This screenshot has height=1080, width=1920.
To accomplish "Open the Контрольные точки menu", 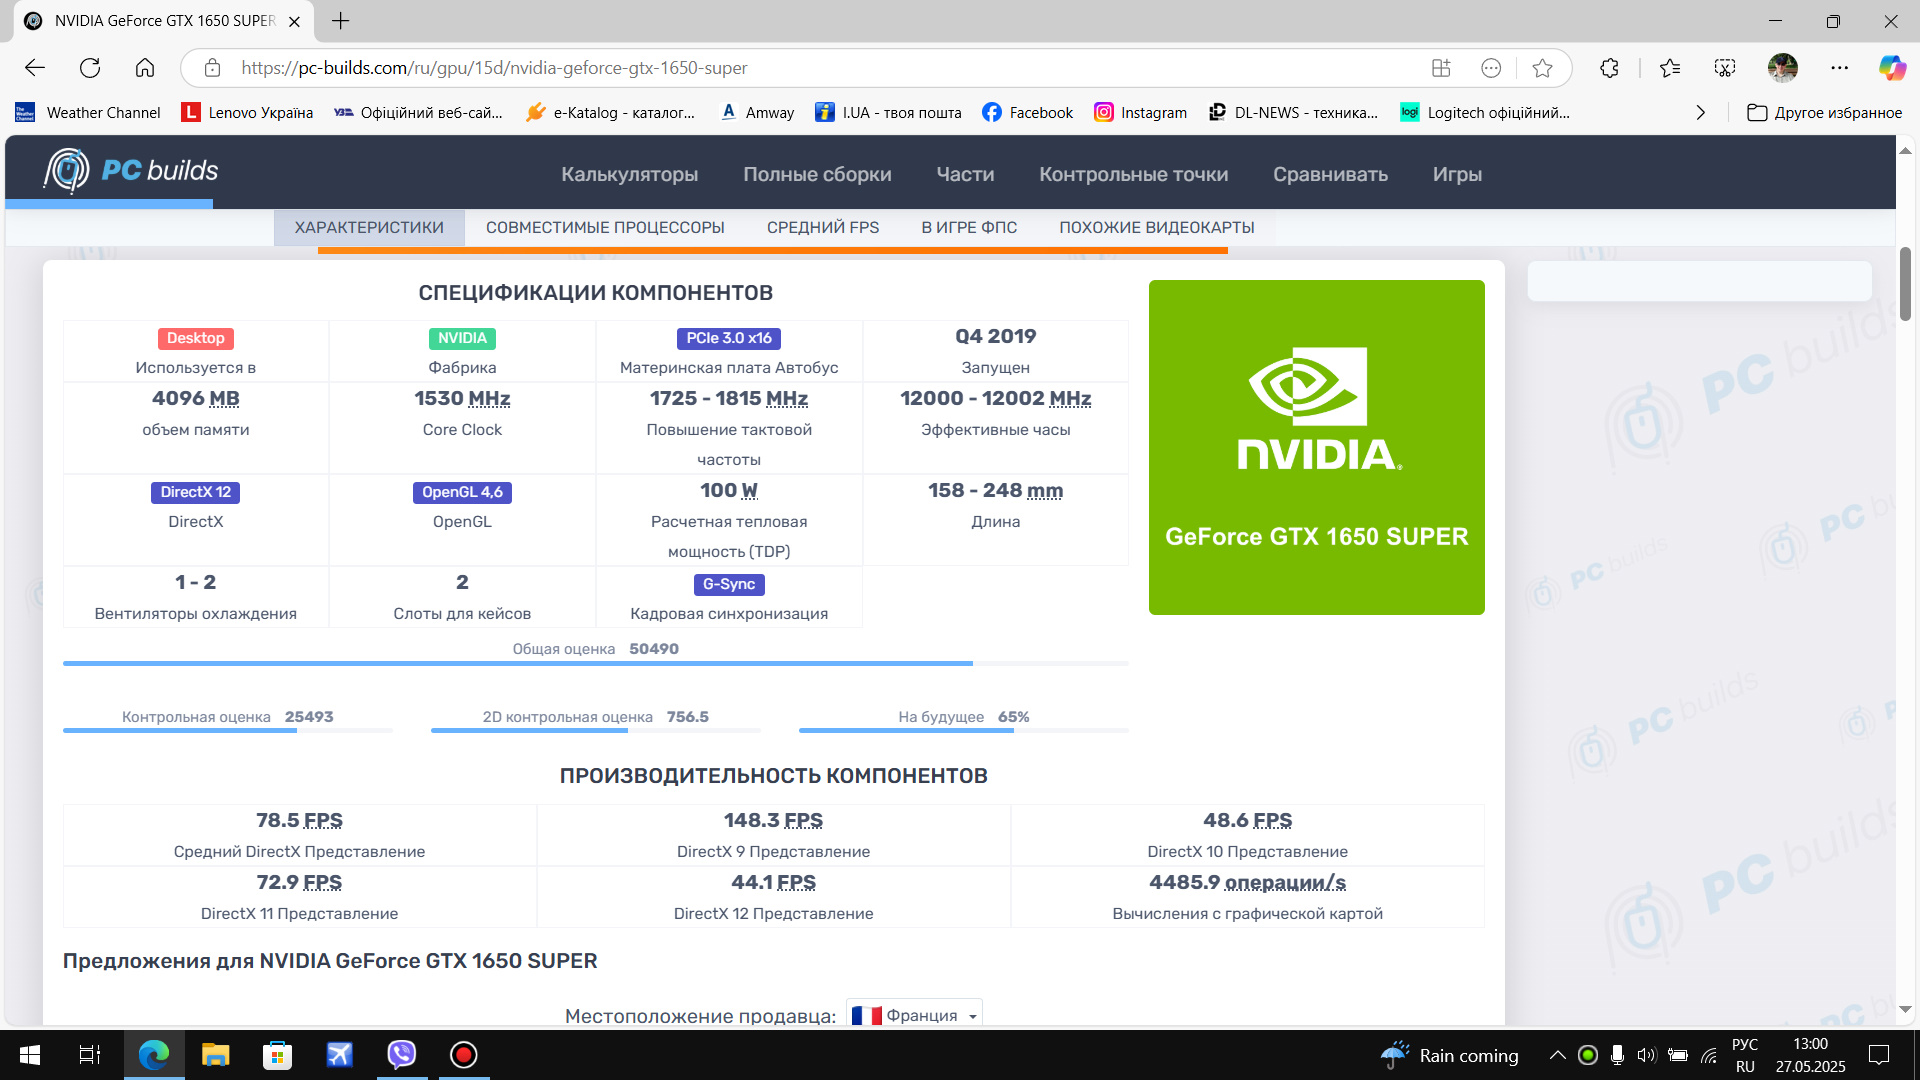I will pos(1133,174).
